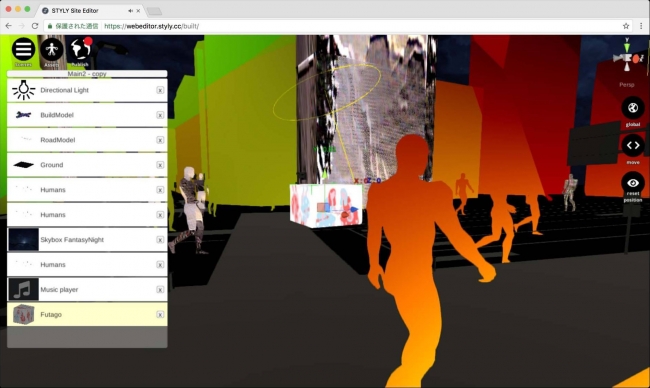Open the Assets panel icon

[x=52, y=49]
